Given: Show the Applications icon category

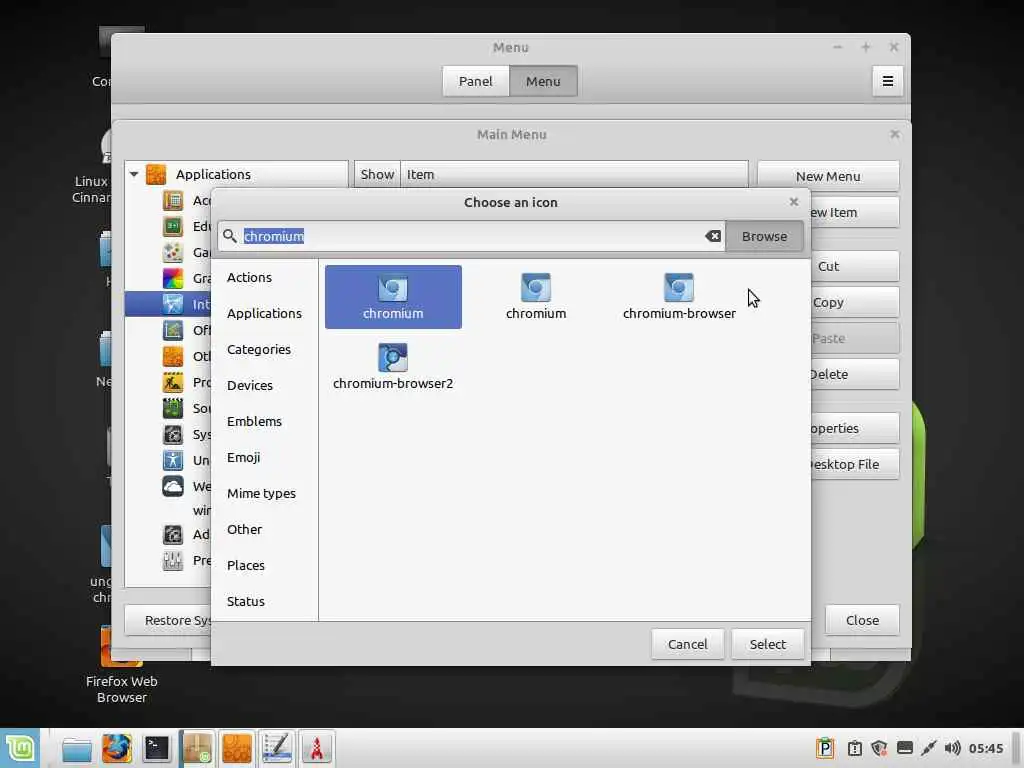Looking at the screenshot, I should 264,313.
